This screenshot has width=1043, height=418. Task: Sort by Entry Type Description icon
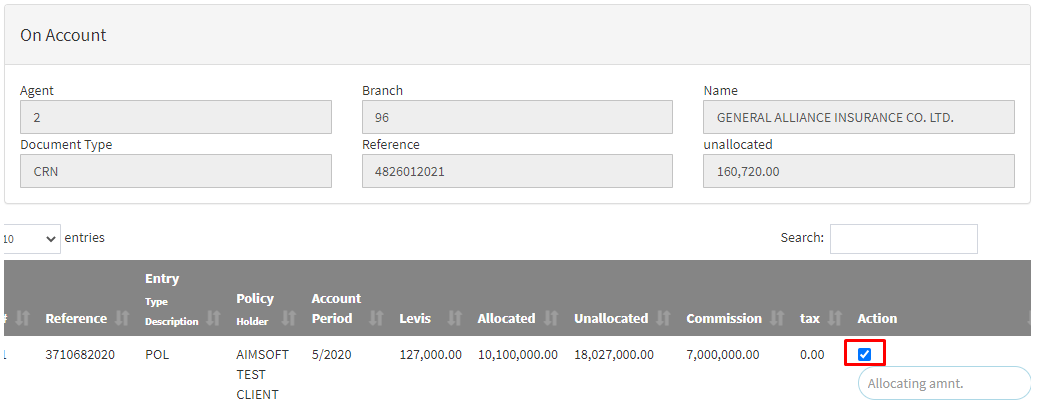click(x=213, y=319)
